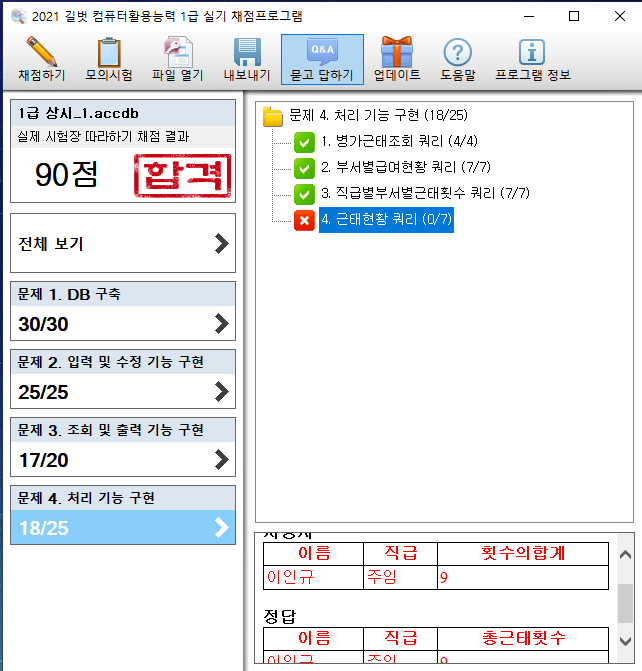Expand 전체 보기 panel
642x671 pixels.
coord(123,243)
